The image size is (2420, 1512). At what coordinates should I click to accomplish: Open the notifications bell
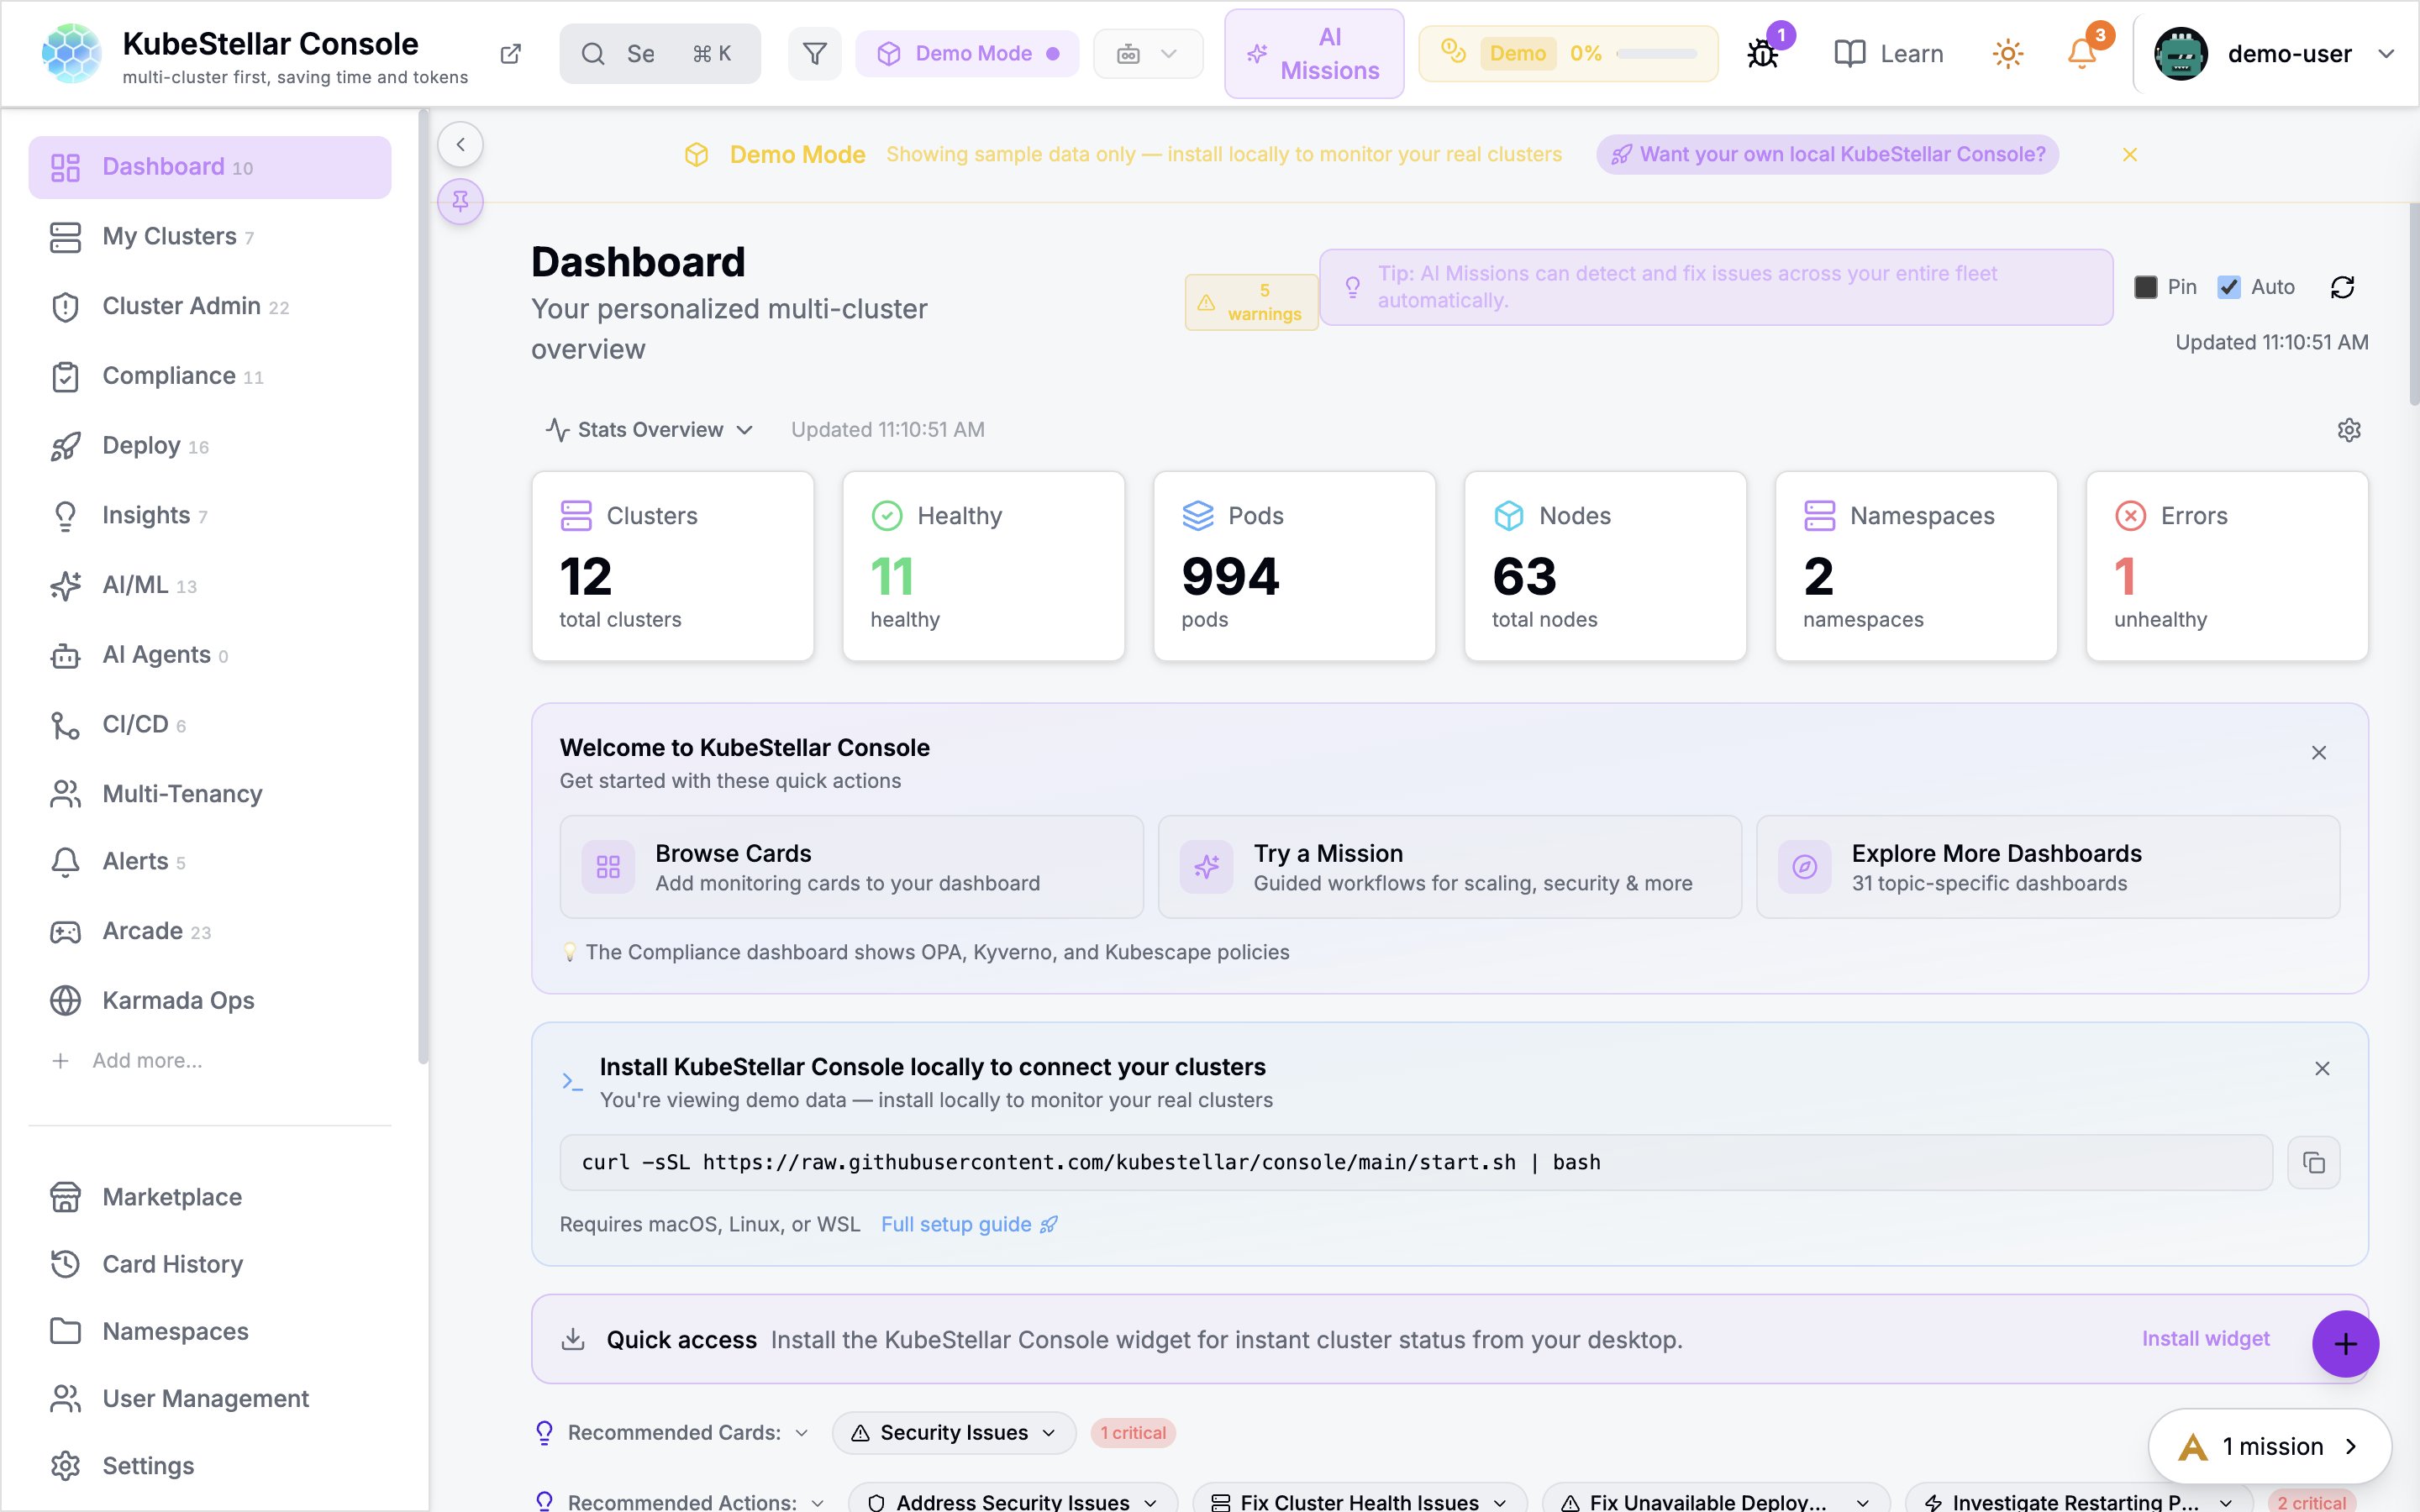click(x=2082, y=54)
